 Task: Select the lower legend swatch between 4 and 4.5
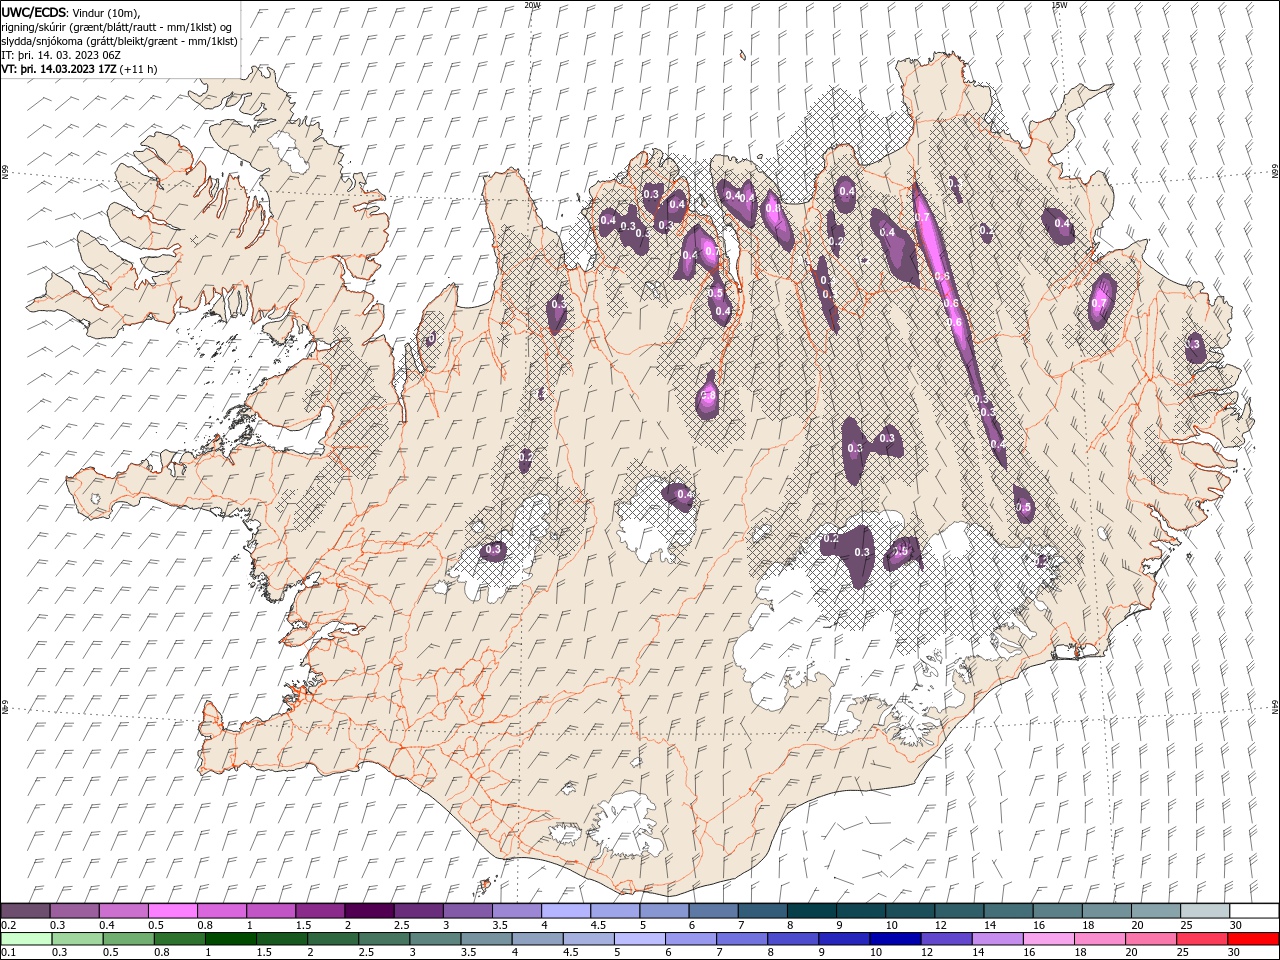pos(536,939)
